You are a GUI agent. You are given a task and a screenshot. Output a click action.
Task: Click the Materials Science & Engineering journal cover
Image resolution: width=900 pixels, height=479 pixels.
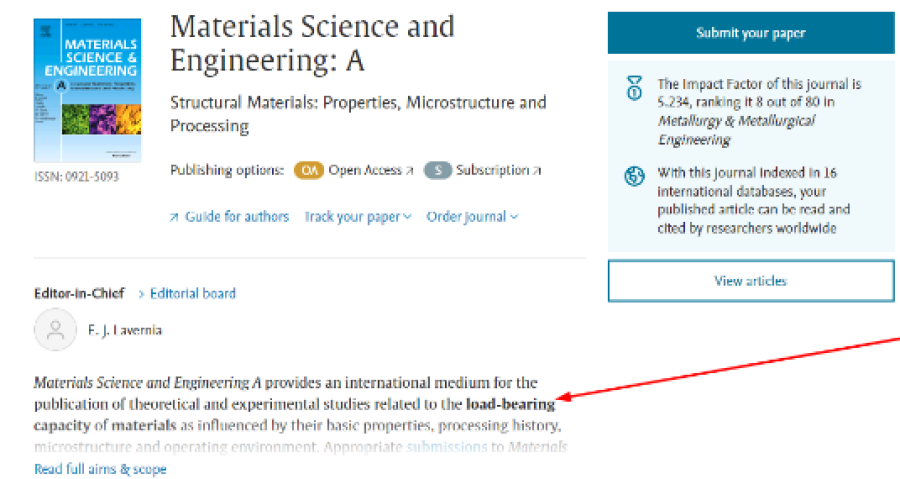87,90
